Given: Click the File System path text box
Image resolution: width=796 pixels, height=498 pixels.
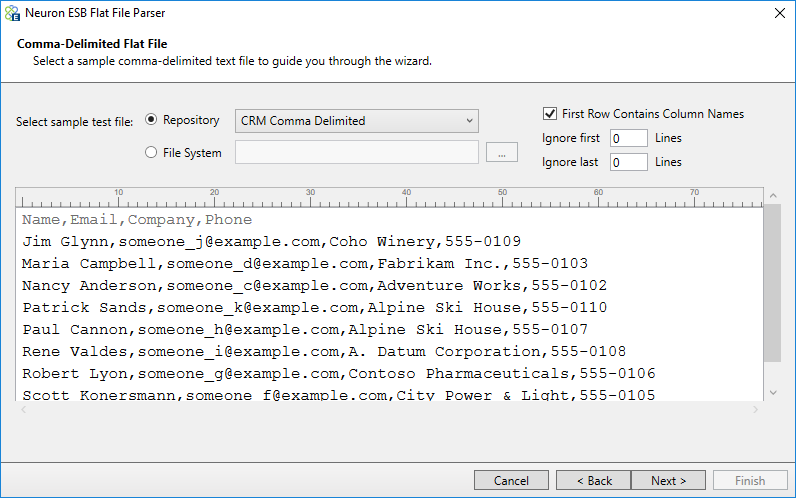Looking at the screenshot, I should click(x=356, y=152).
